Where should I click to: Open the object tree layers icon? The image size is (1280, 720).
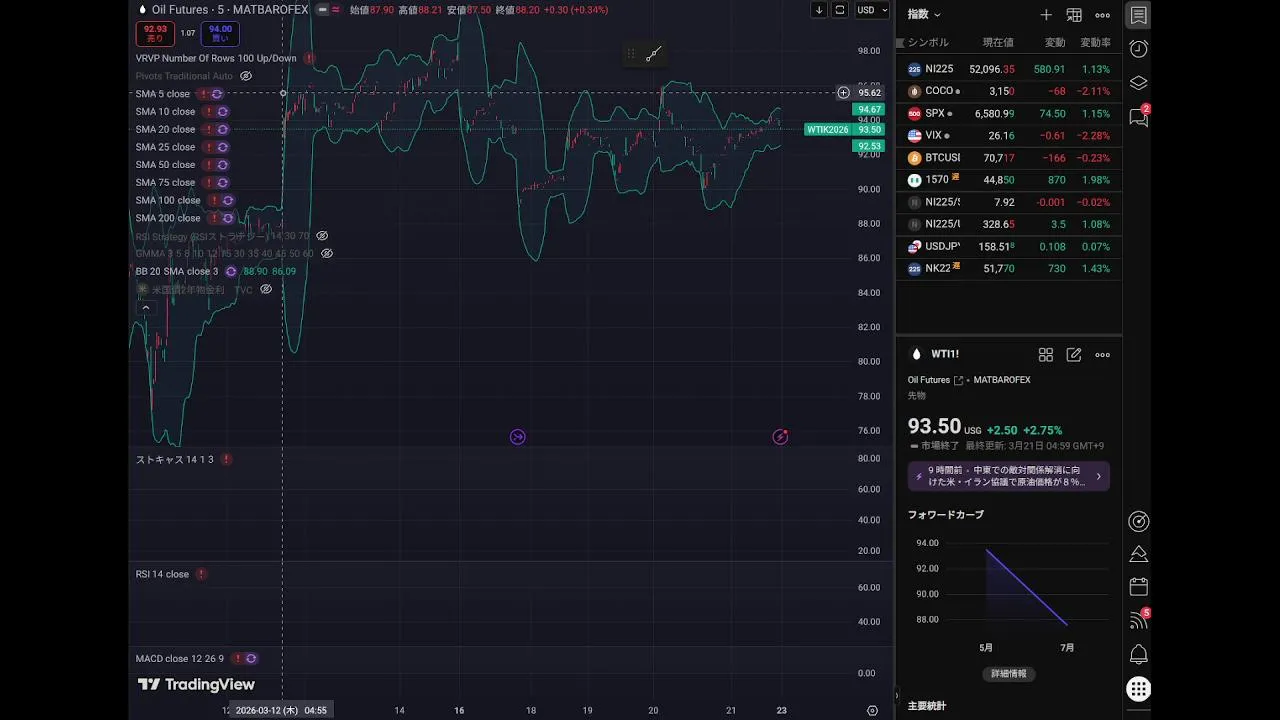(x=1138, y=83)
